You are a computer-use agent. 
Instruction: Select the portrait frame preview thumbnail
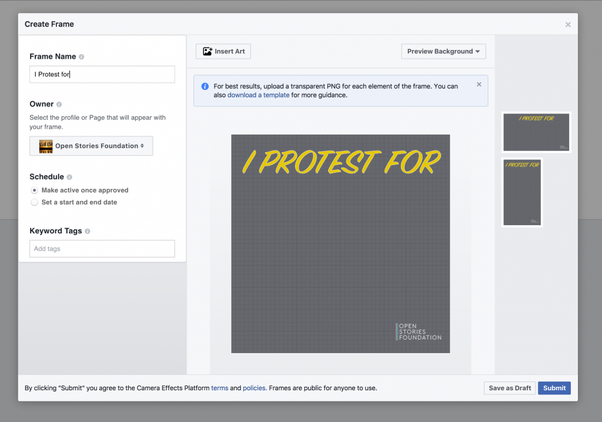click(522, 192)
